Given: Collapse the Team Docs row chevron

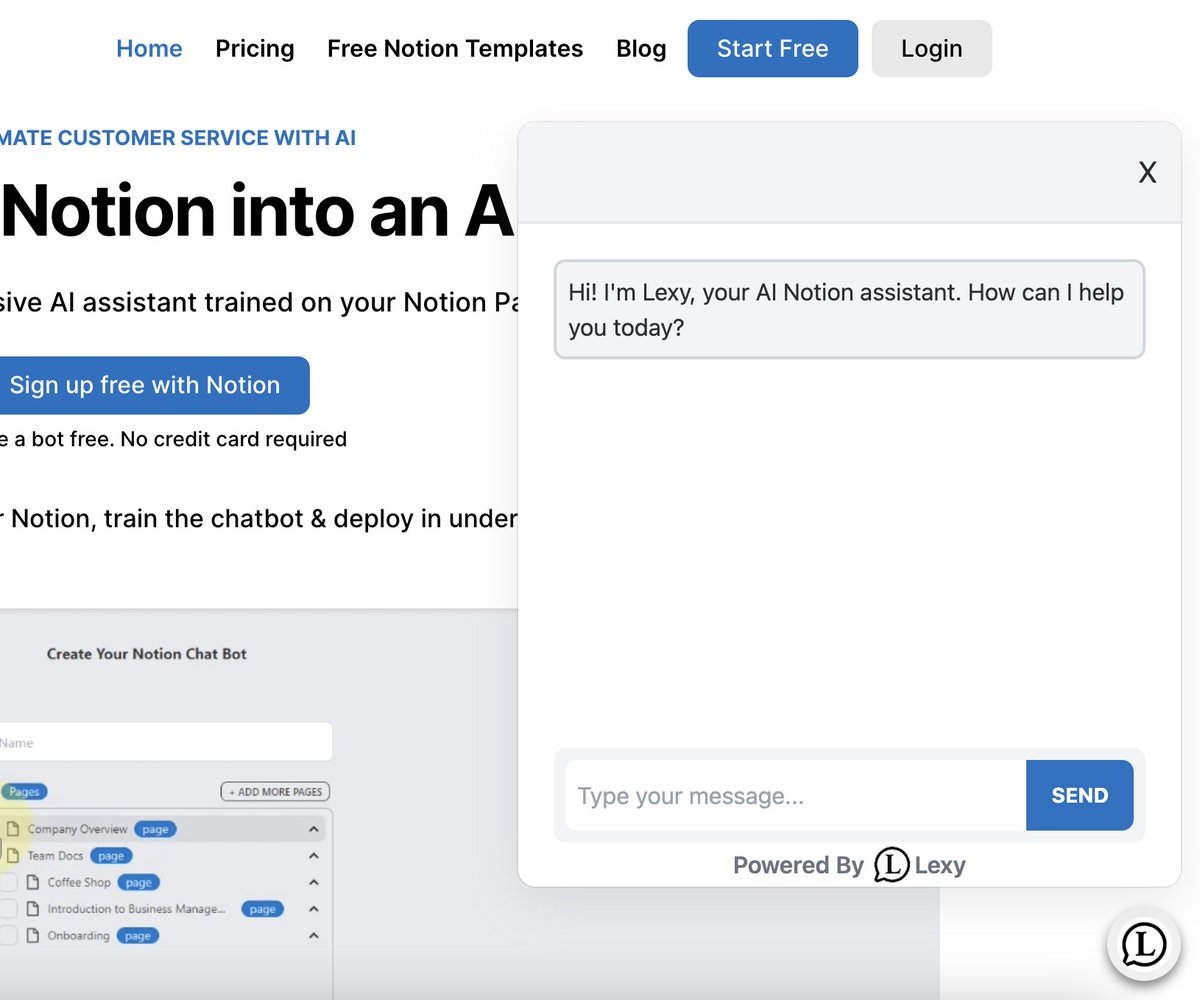Looking at the screenshot, I should coord(314,856).
